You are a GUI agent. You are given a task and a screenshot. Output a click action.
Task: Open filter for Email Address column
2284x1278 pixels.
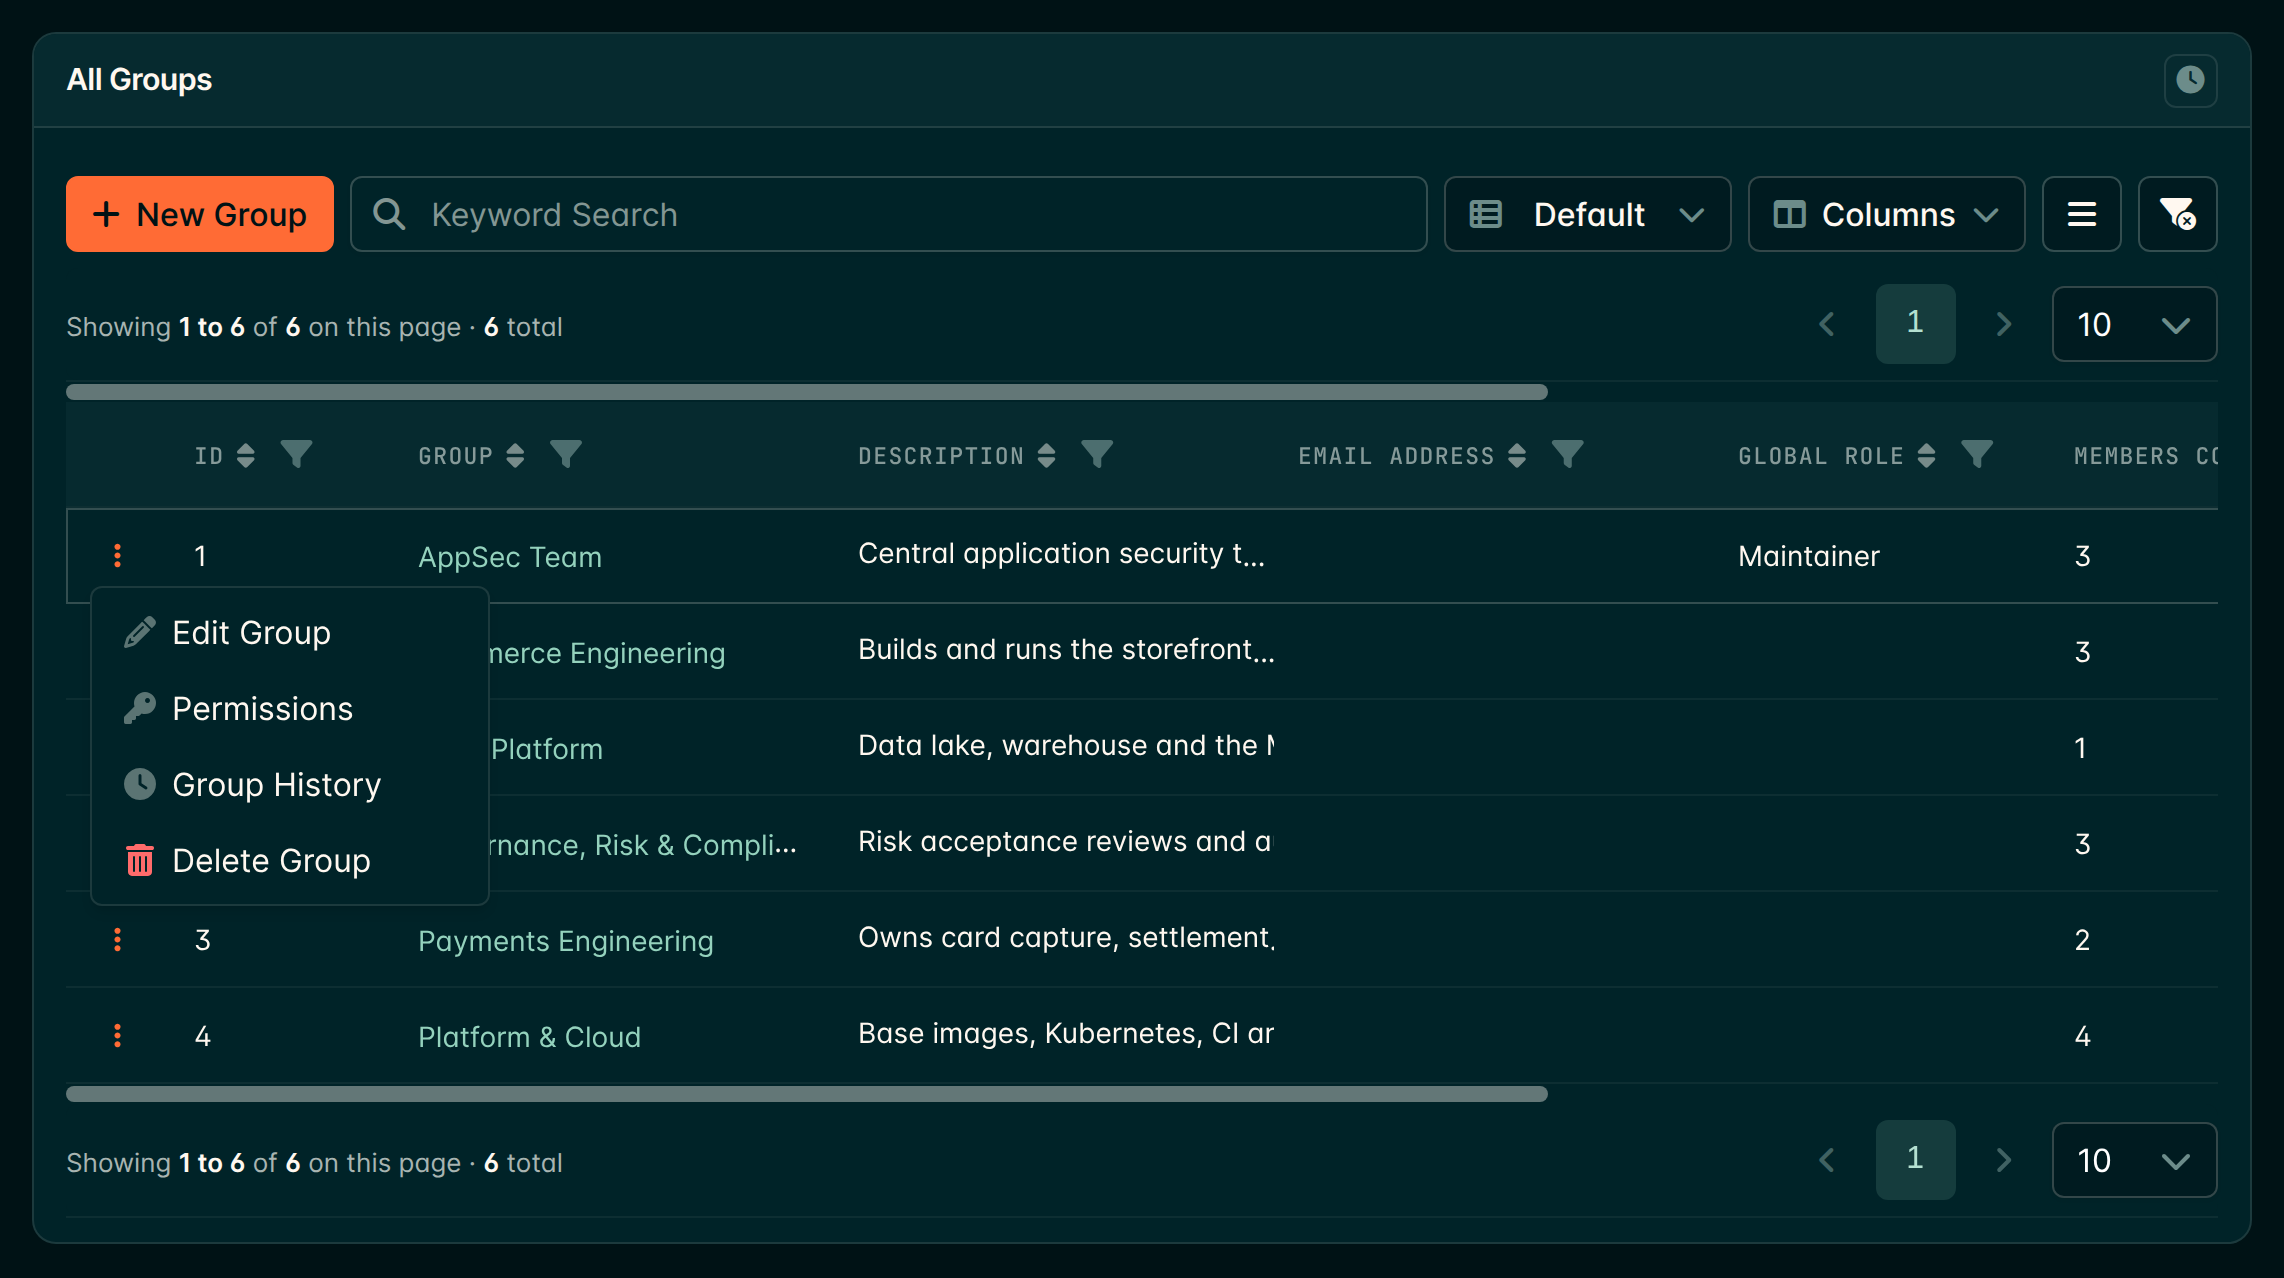tap(1567, 455)
